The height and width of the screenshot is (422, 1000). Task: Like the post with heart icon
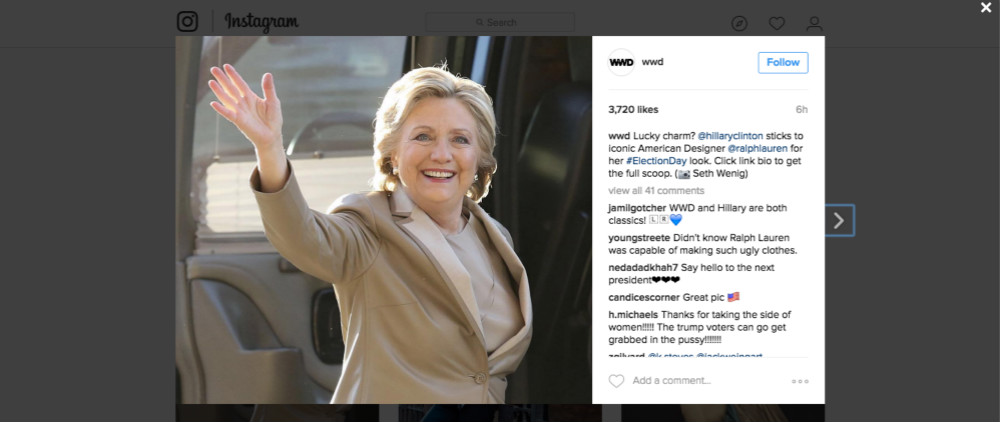(616, 381)
